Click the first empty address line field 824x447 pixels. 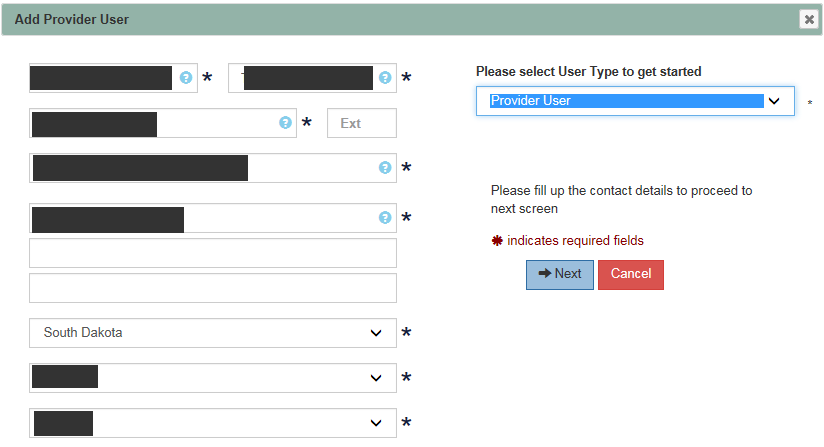coord(213,253)
